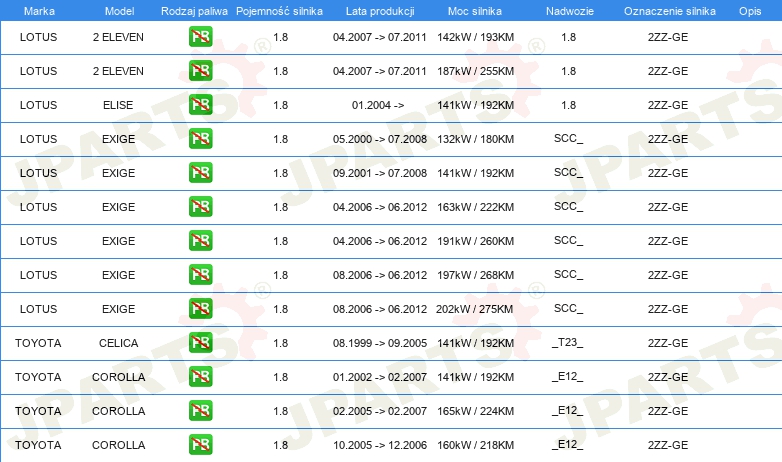The width and height of the screenshot is (782, 462).
Task: Click the fuel icon in the EXIGE 132kW row
Action: [200, 138]
